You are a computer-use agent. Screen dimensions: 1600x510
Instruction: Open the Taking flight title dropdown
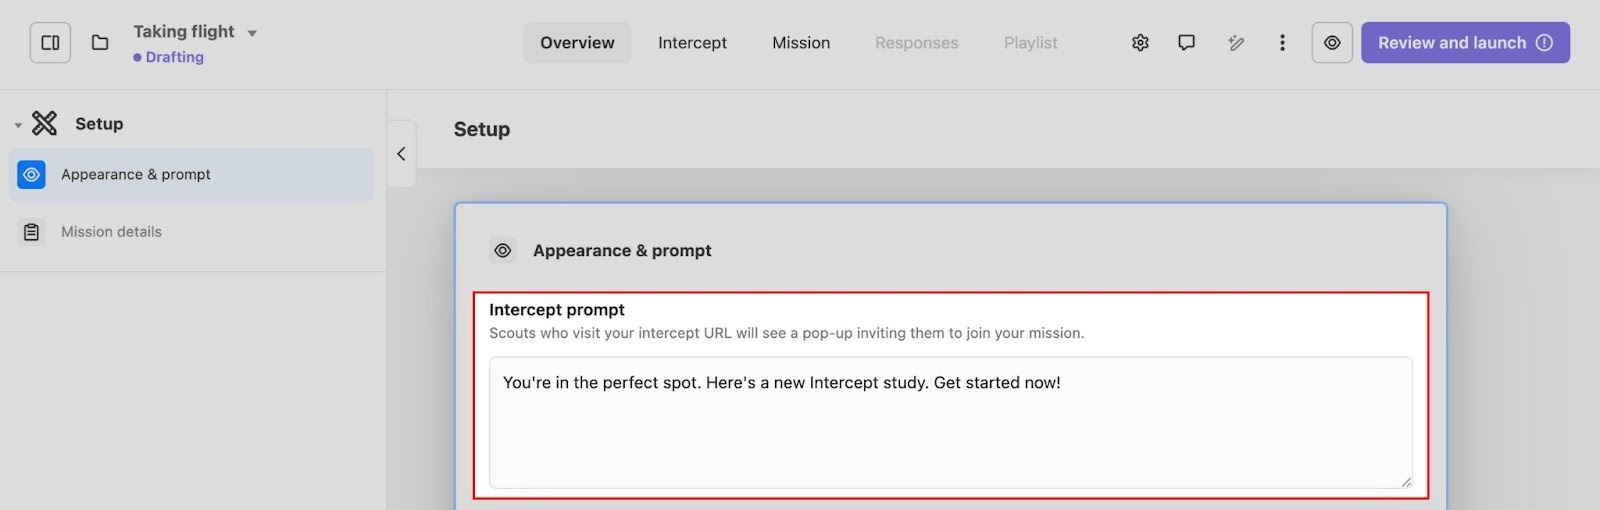pos(252,33)
